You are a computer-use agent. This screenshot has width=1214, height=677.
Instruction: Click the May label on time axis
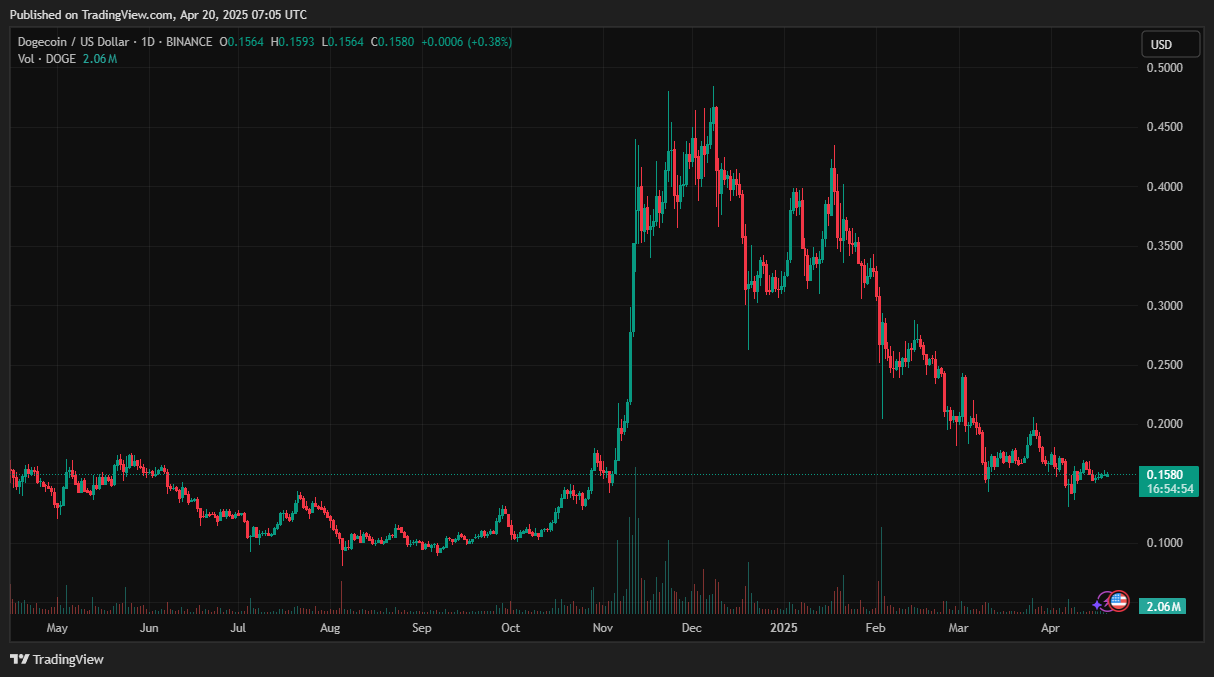coord(57,629)
